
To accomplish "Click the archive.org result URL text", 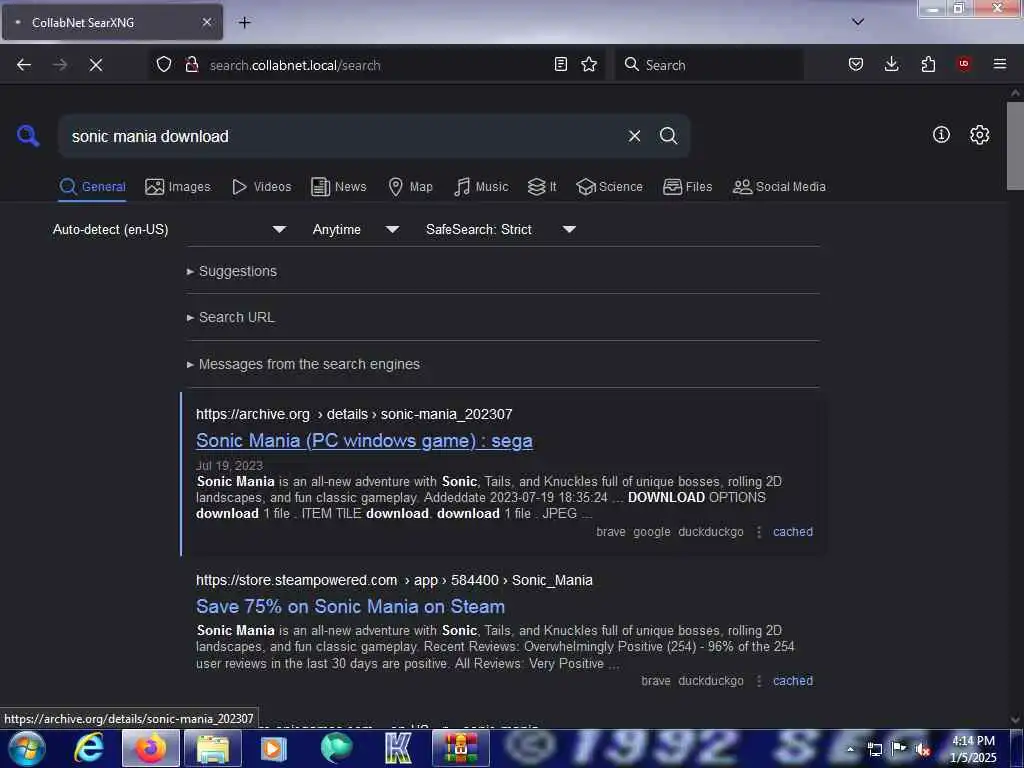I will pos(354,414).
